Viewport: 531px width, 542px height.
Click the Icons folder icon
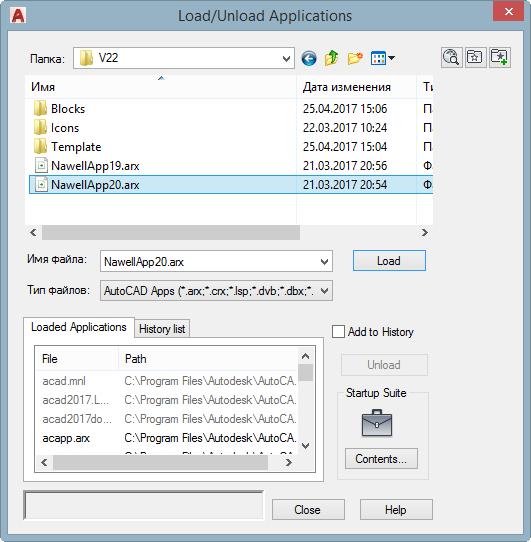tap(40, 128)
